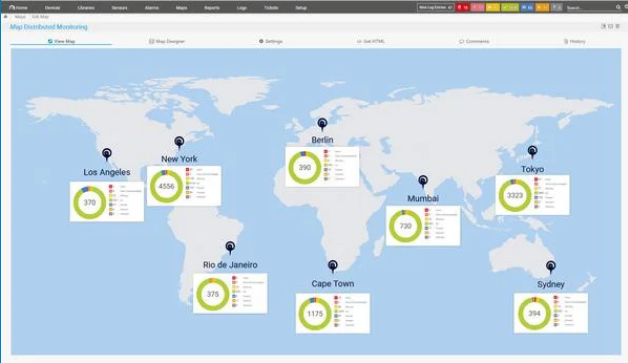Click the yellow warning status badge

pos(493,7)
